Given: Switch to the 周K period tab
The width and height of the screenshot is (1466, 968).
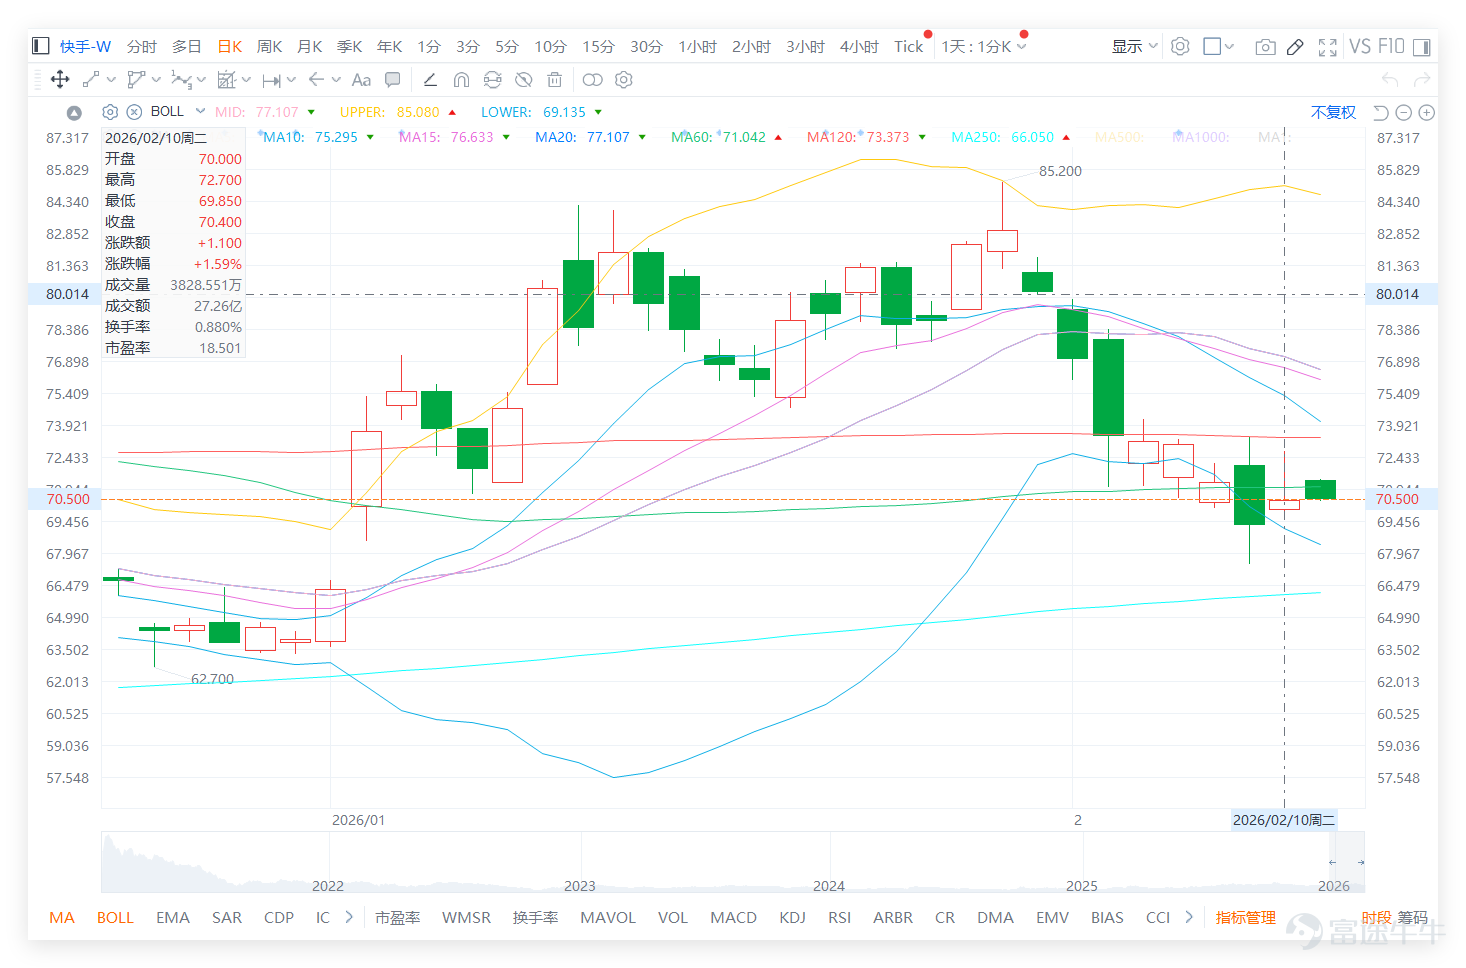Looking at the screenshot, I should click(270, 47).
